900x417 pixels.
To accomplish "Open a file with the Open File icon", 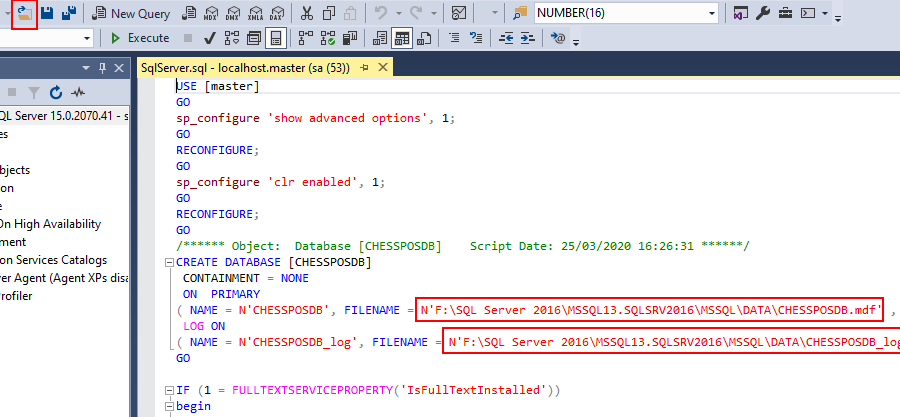I will coord(24,13).
